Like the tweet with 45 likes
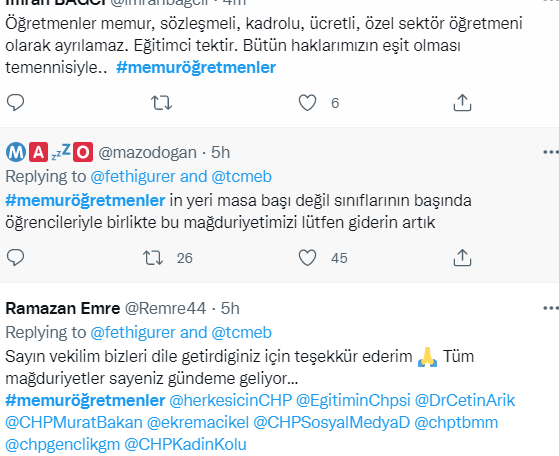 pyautogui.click(x=307, y=258)
